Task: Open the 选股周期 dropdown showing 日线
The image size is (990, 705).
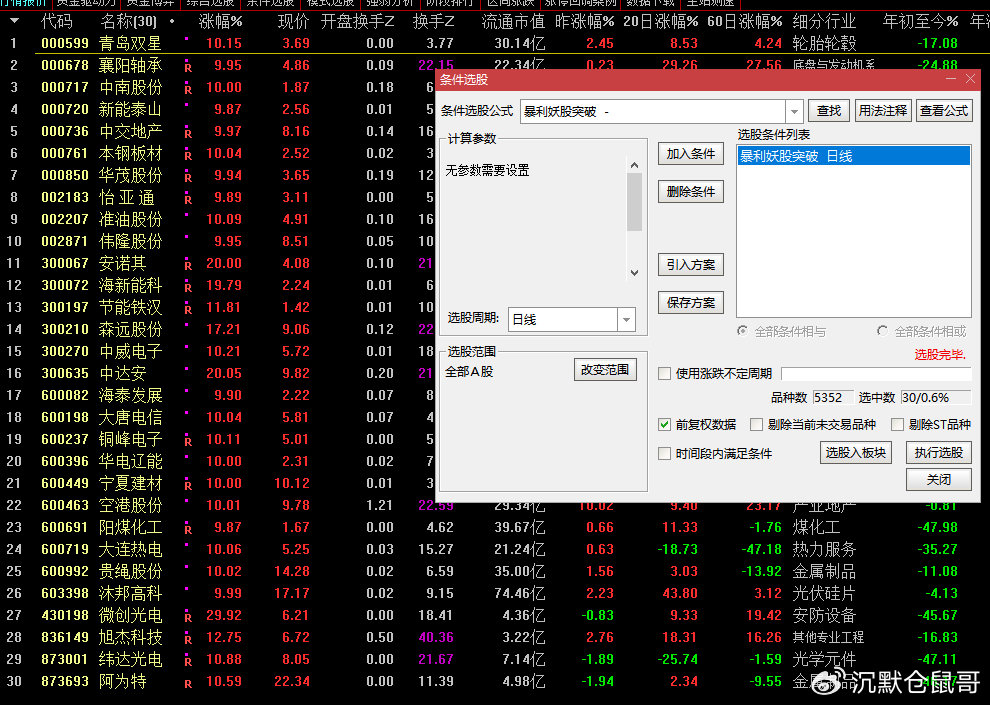Action: [x=626, y=319]
